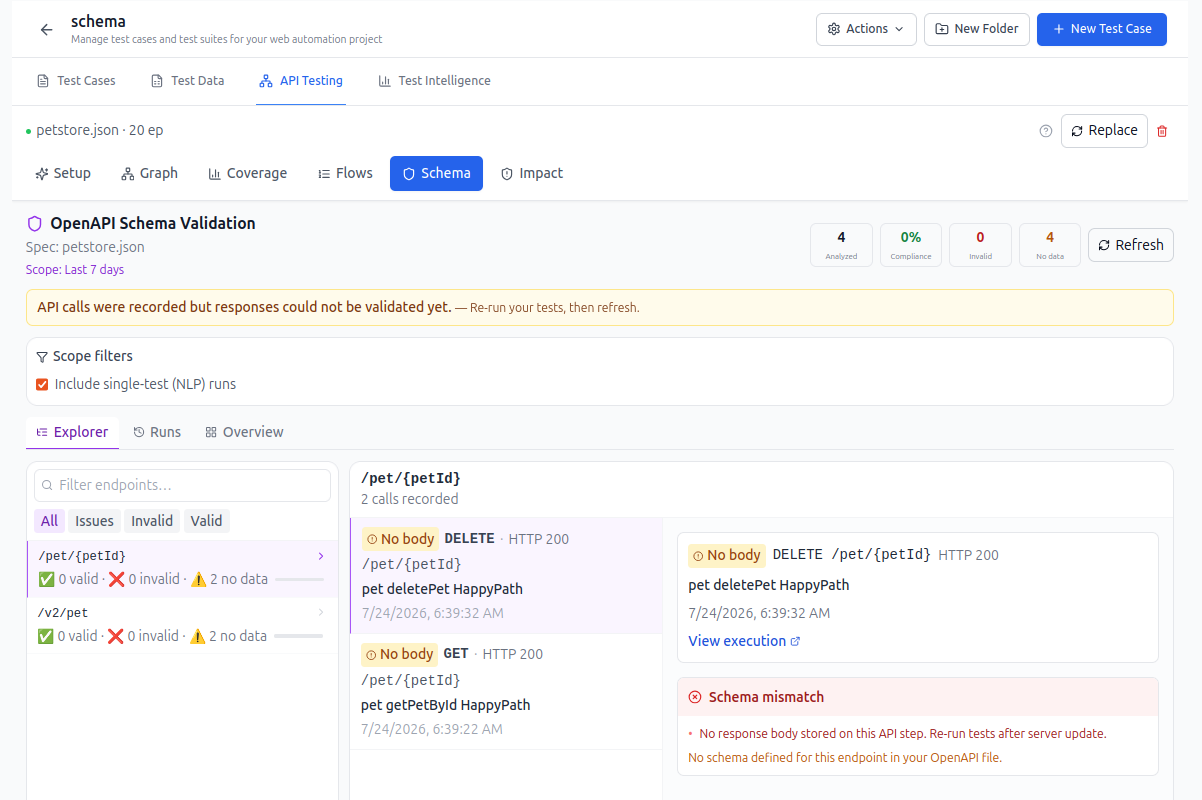Select the Invalid filter chip
Screen dimensions: 1202x800
(x=152, y=520)
